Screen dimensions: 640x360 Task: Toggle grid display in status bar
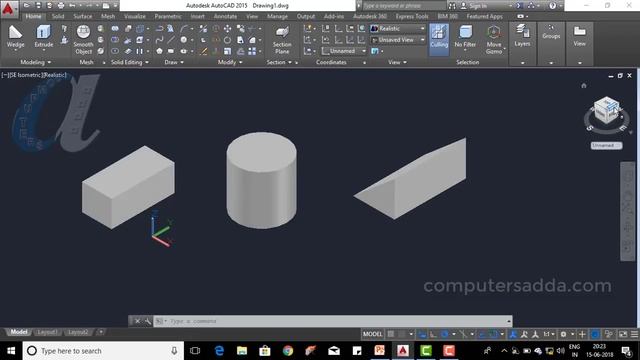click(391, 334)
